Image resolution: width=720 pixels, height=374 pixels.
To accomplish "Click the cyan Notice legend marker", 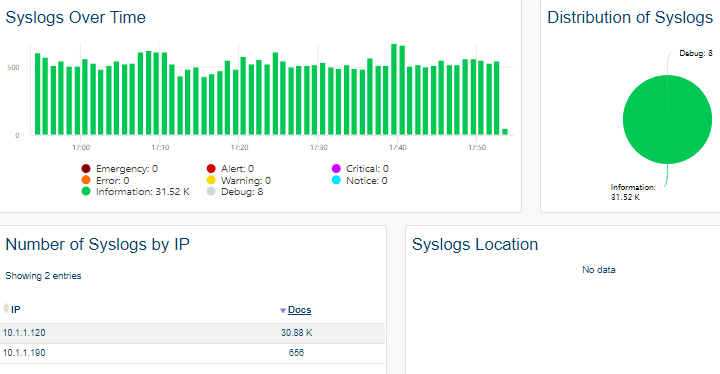I will click(336, 180).
